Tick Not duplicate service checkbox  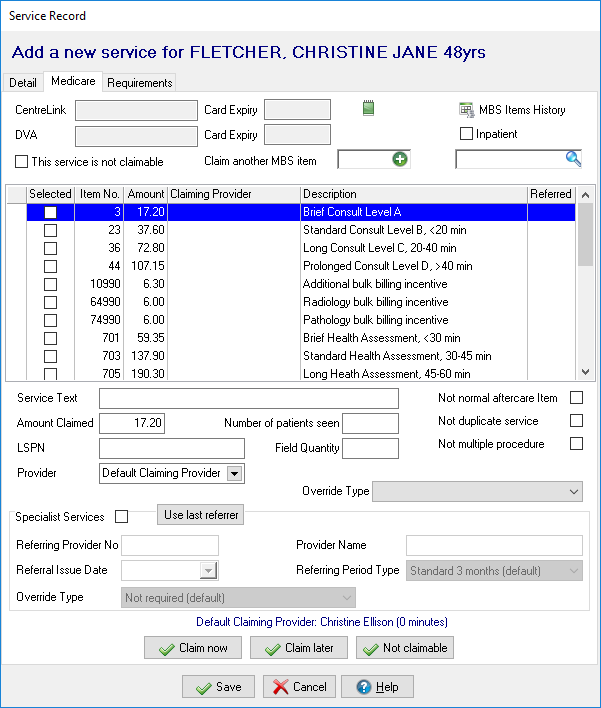576,421
